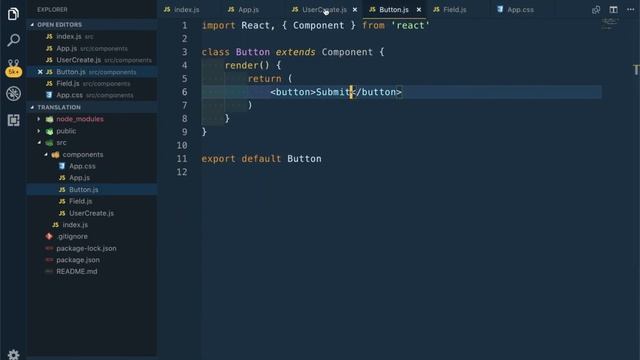
Task: Open the .gitignore file
Action: 92,236
